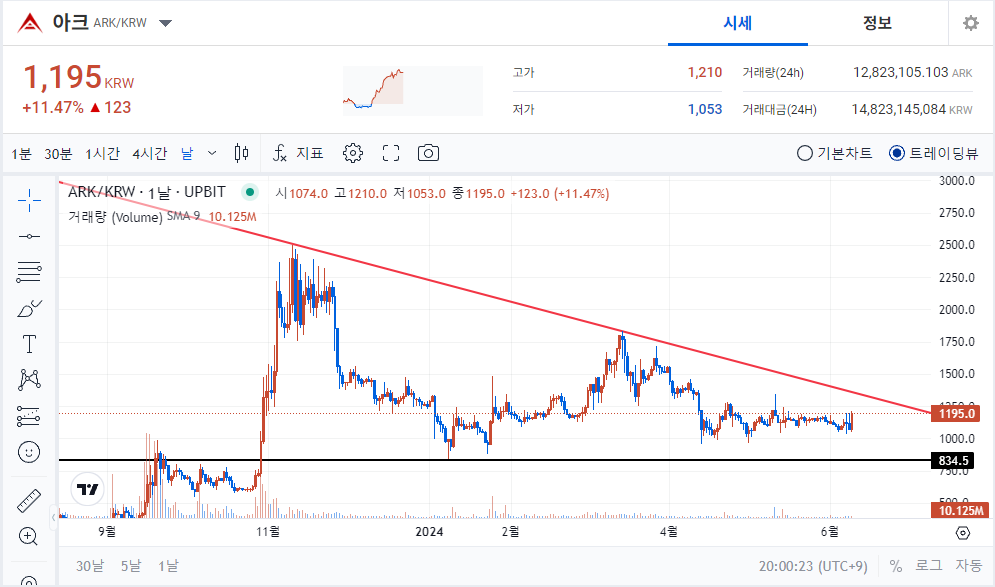Click the 거래량 (Volume) indicator legend
Image resolution: width=995 pixels, height=587 pixels.
115,217
